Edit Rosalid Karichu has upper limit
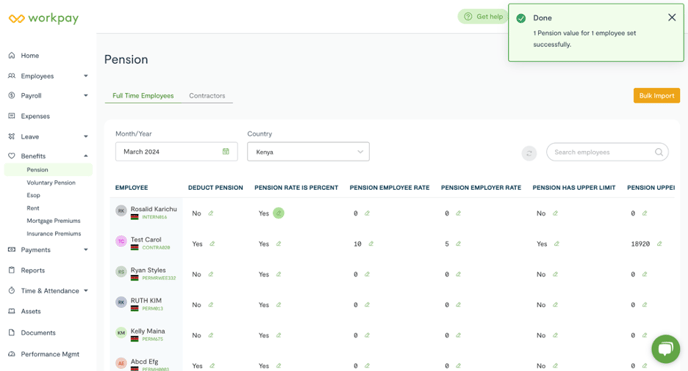Viewport: 688px width, 371px height. point(555,213)
